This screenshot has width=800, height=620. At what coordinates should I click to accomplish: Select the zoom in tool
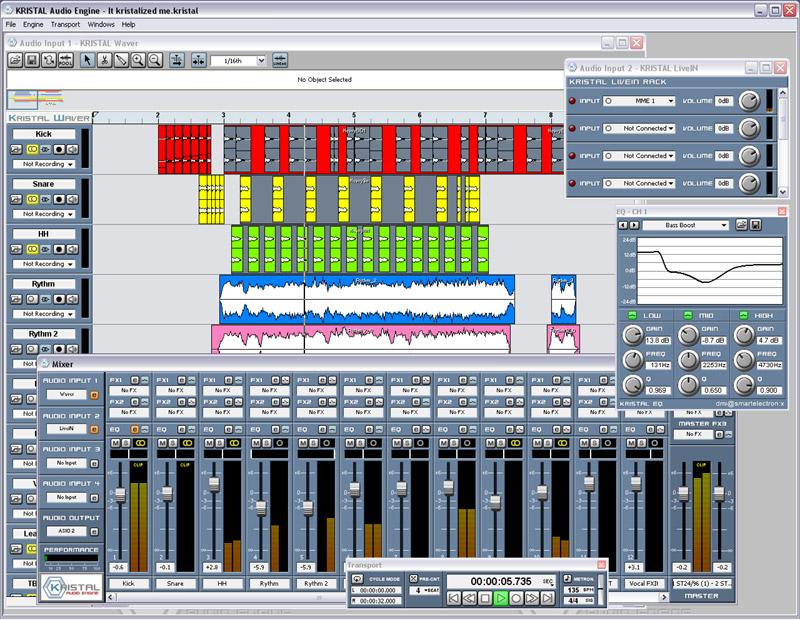coord(138,60)
